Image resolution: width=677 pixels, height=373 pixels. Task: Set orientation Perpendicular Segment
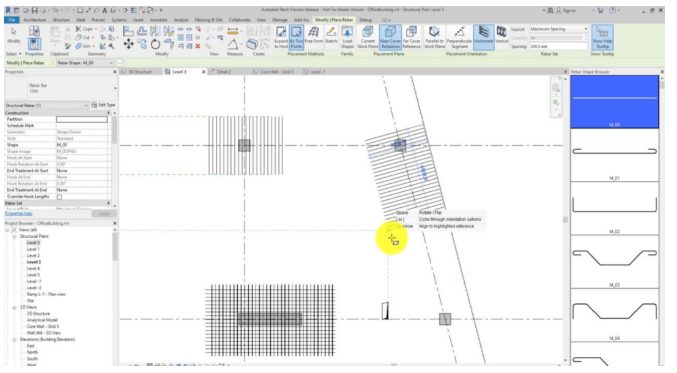point(459,37)
